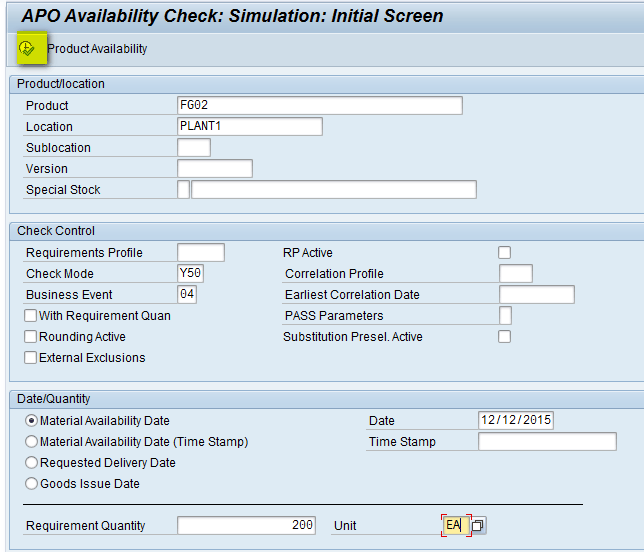644x552 pixels.
Task: Click the Product Availability check icon
Action: pyautogui.click(x=27, y=48)
